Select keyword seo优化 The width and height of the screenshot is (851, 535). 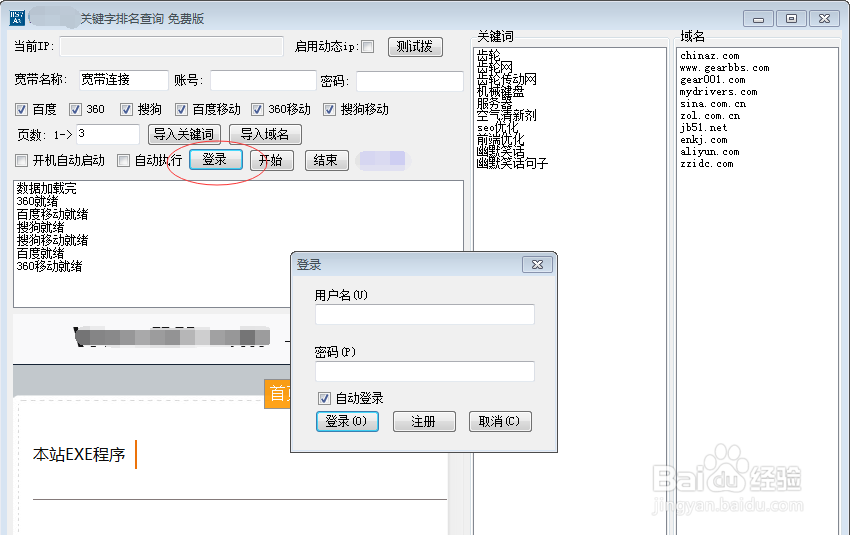point(498,127)
